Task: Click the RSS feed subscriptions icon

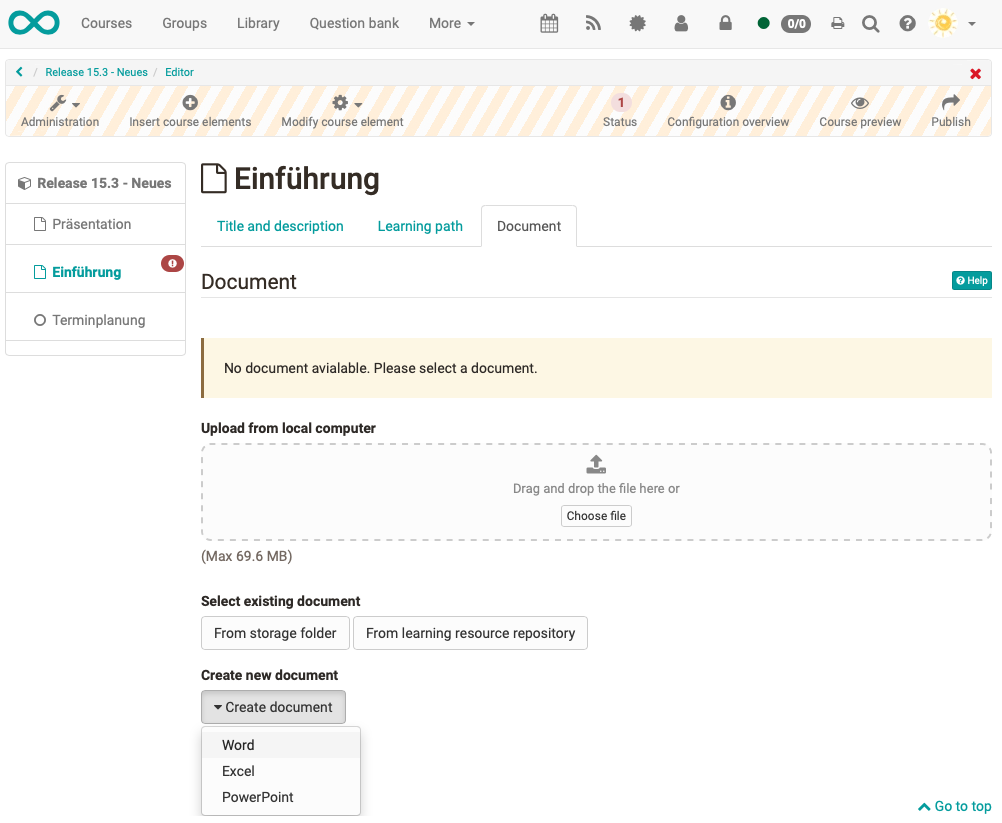Action: point(593,23)
